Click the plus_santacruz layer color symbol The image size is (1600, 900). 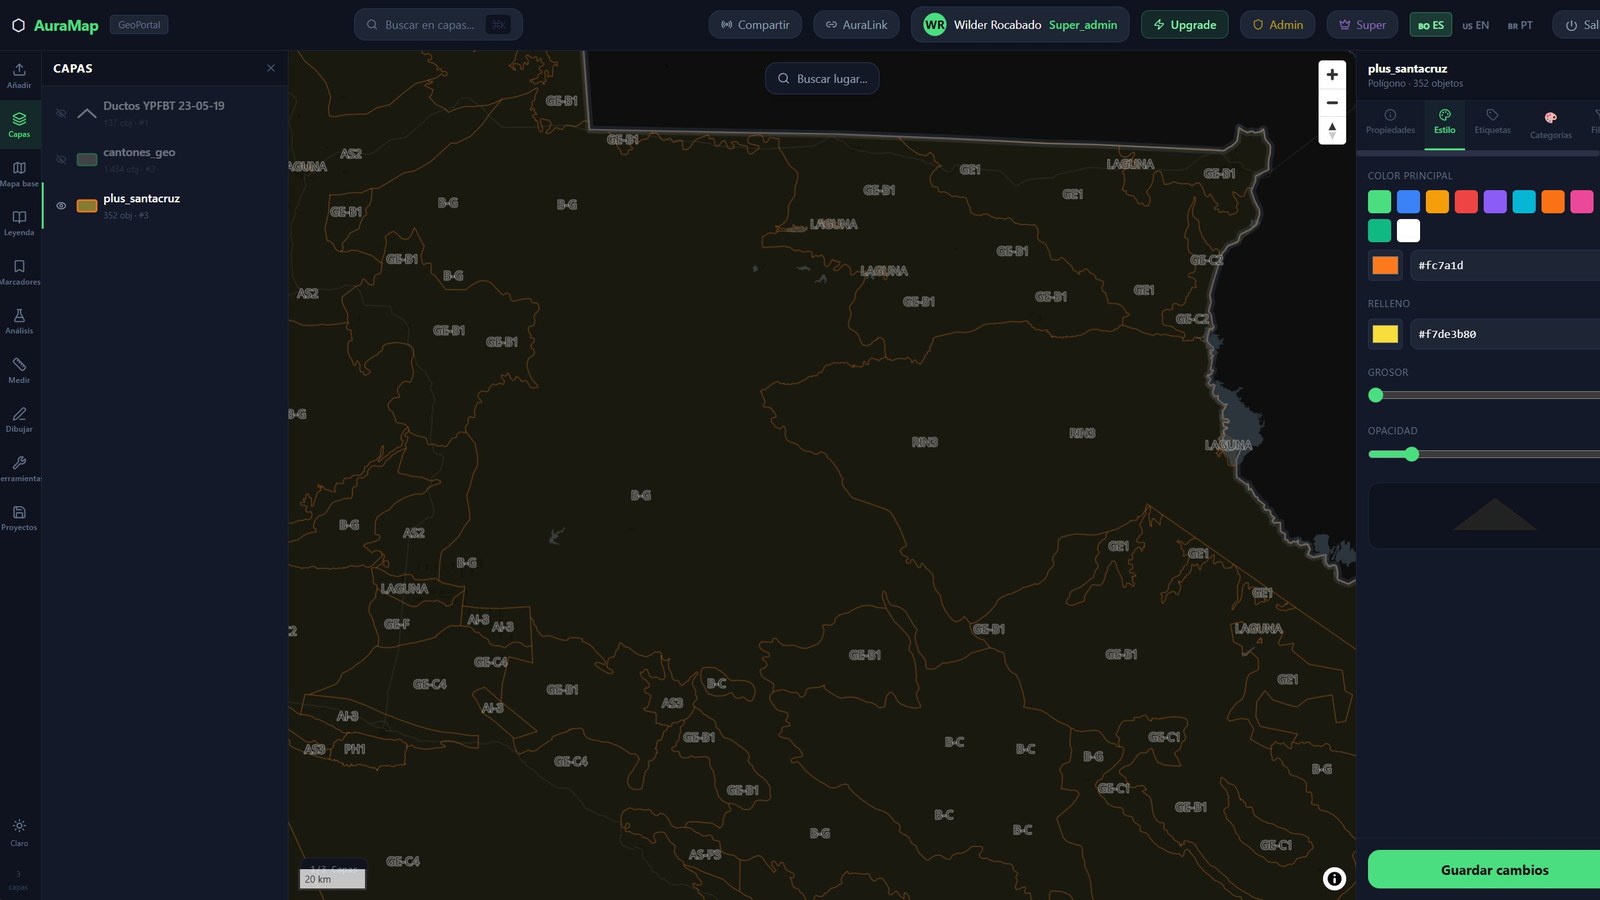87,206
